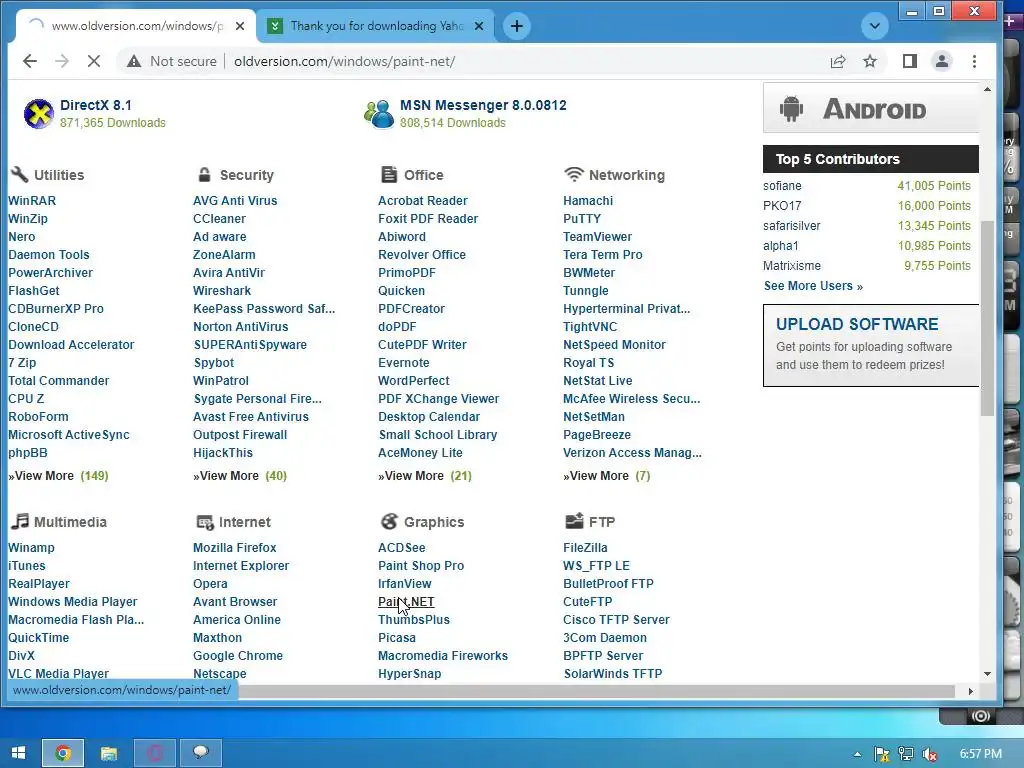Viewport: 1024px width, 768px height.
Task: Open the MSN Messenger 8.0.0812 link
Action: point(483,105)
